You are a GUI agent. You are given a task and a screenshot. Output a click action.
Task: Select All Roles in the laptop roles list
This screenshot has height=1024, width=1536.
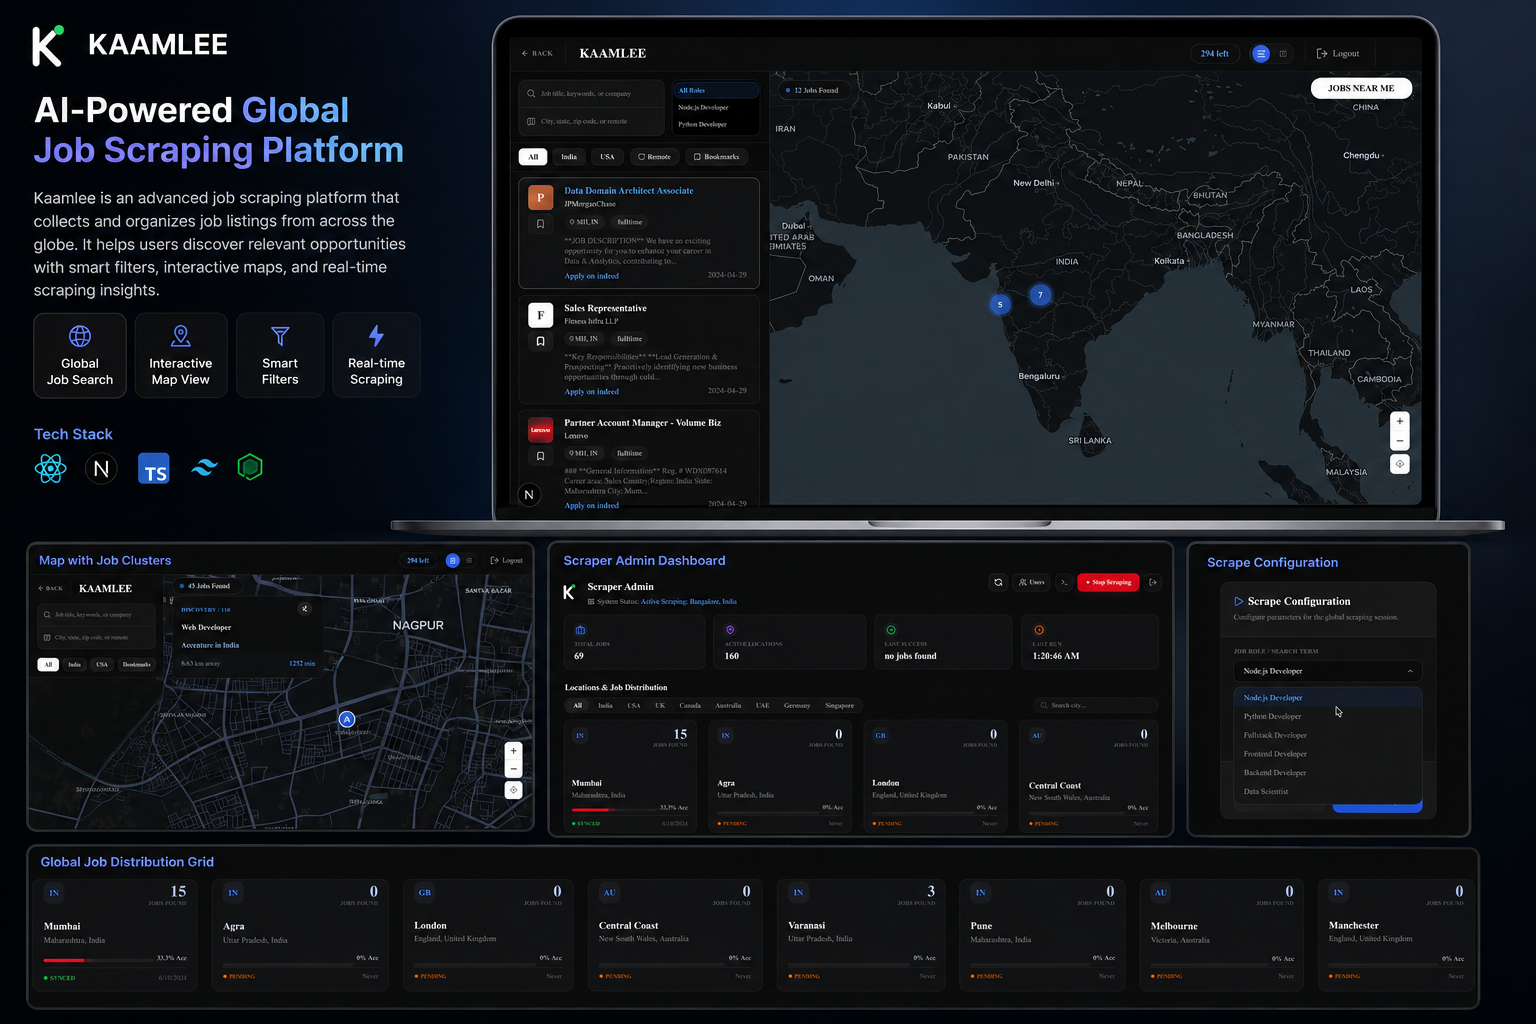[x=716, y=91]
